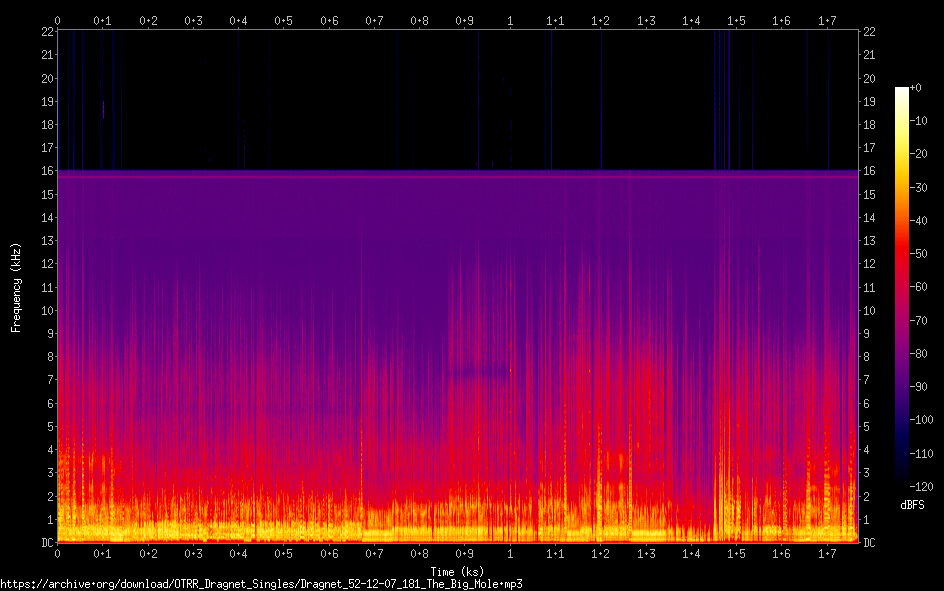Click the 10 kHz tick on the right axis
Viewport: 944px width, 591px height.
coord(869,310)
